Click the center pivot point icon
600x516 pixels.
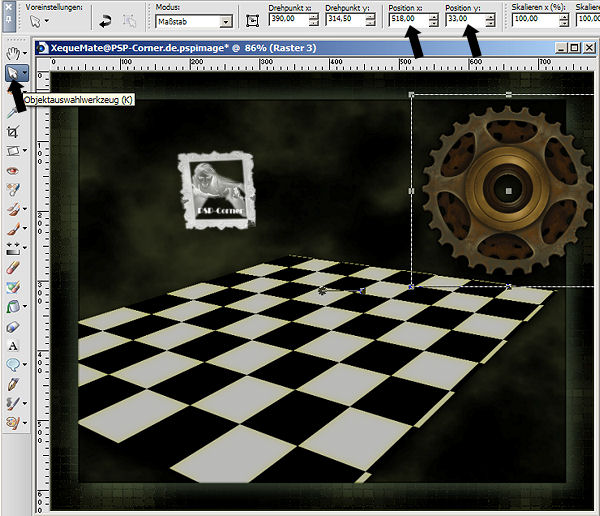[251, 20]
